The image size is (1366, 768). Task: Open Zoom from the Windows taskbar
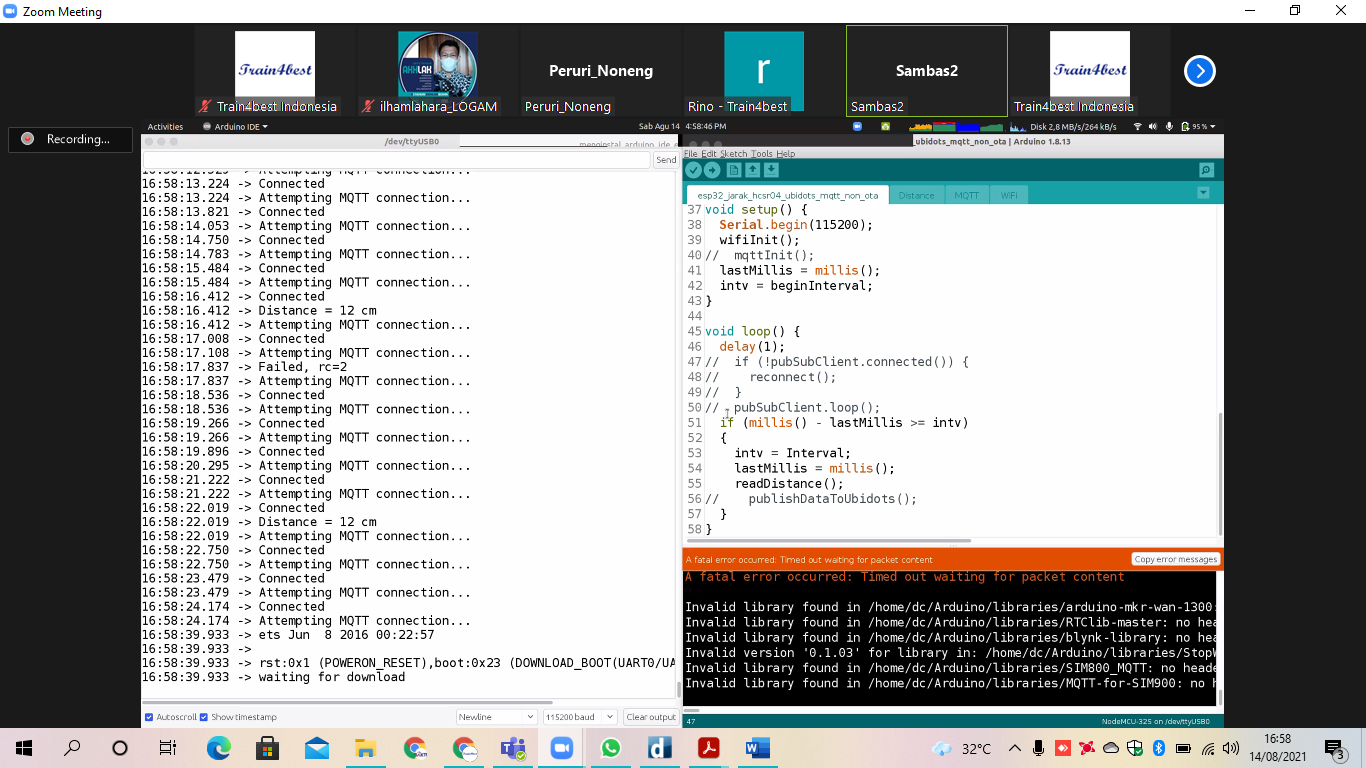point(560,748)
